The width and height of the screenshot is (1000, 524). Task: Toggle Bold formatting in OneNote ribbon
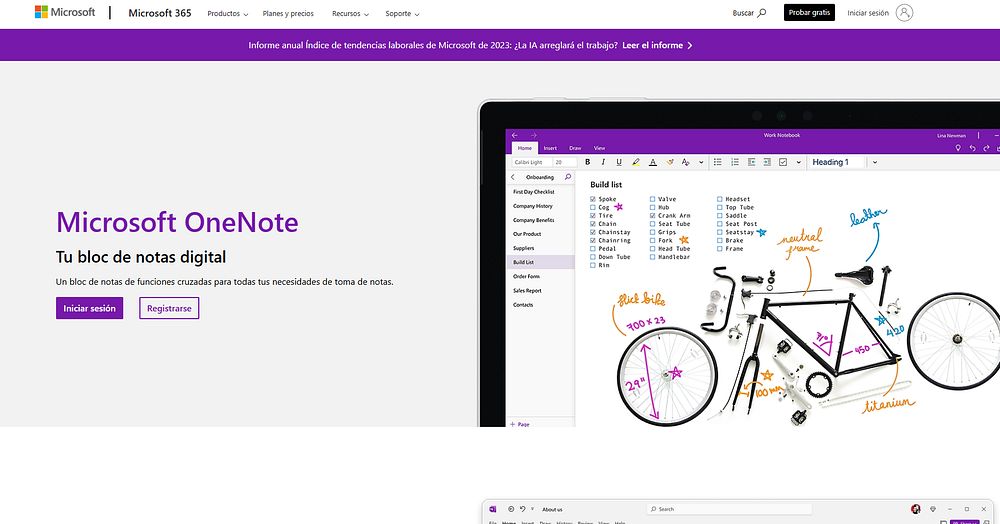(587, 162)
